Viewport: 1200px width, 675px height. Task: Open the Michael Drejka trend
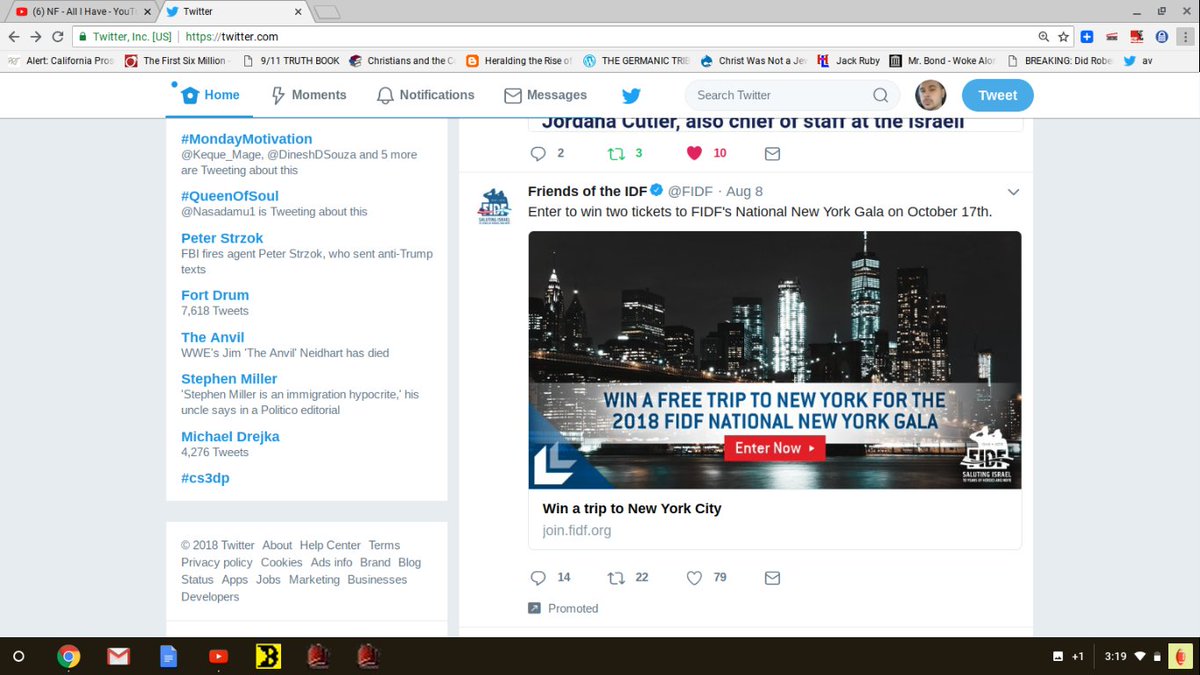click(x=230, y=436)
